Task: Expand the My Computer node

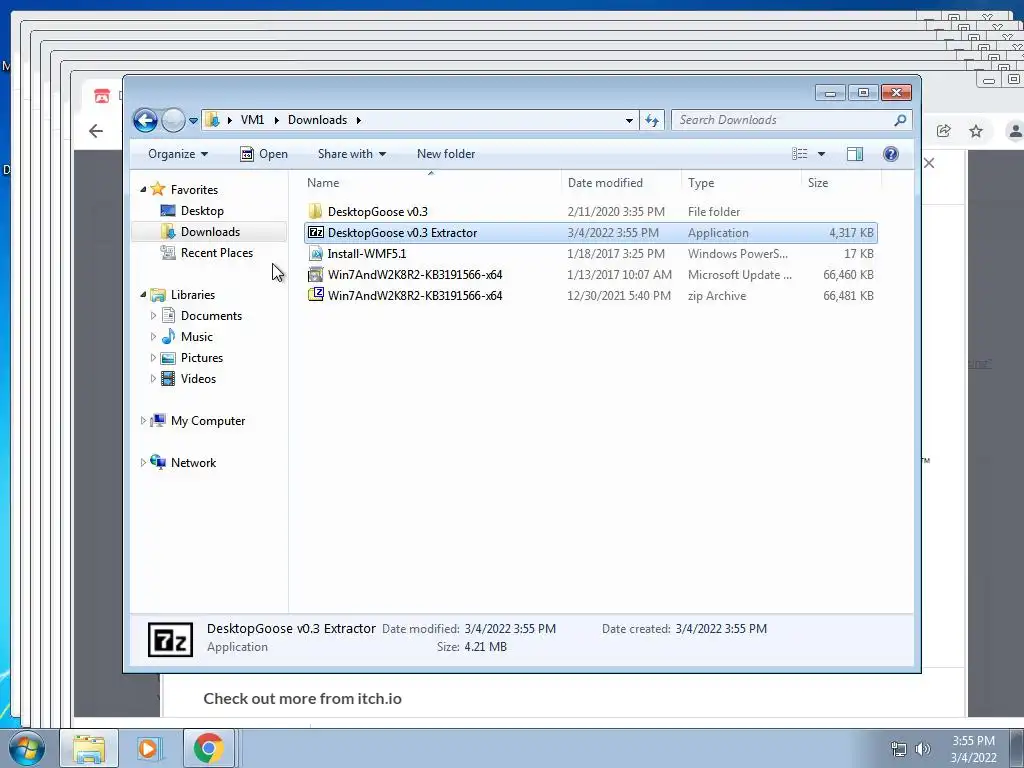Action: 143,421
